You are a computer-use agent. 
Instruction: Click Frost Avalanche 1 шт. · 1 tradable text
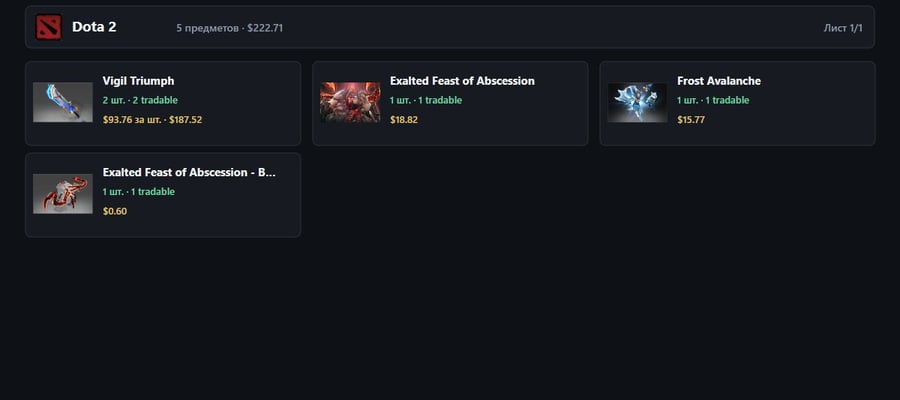pyautogui.click(x=713, y=100)
